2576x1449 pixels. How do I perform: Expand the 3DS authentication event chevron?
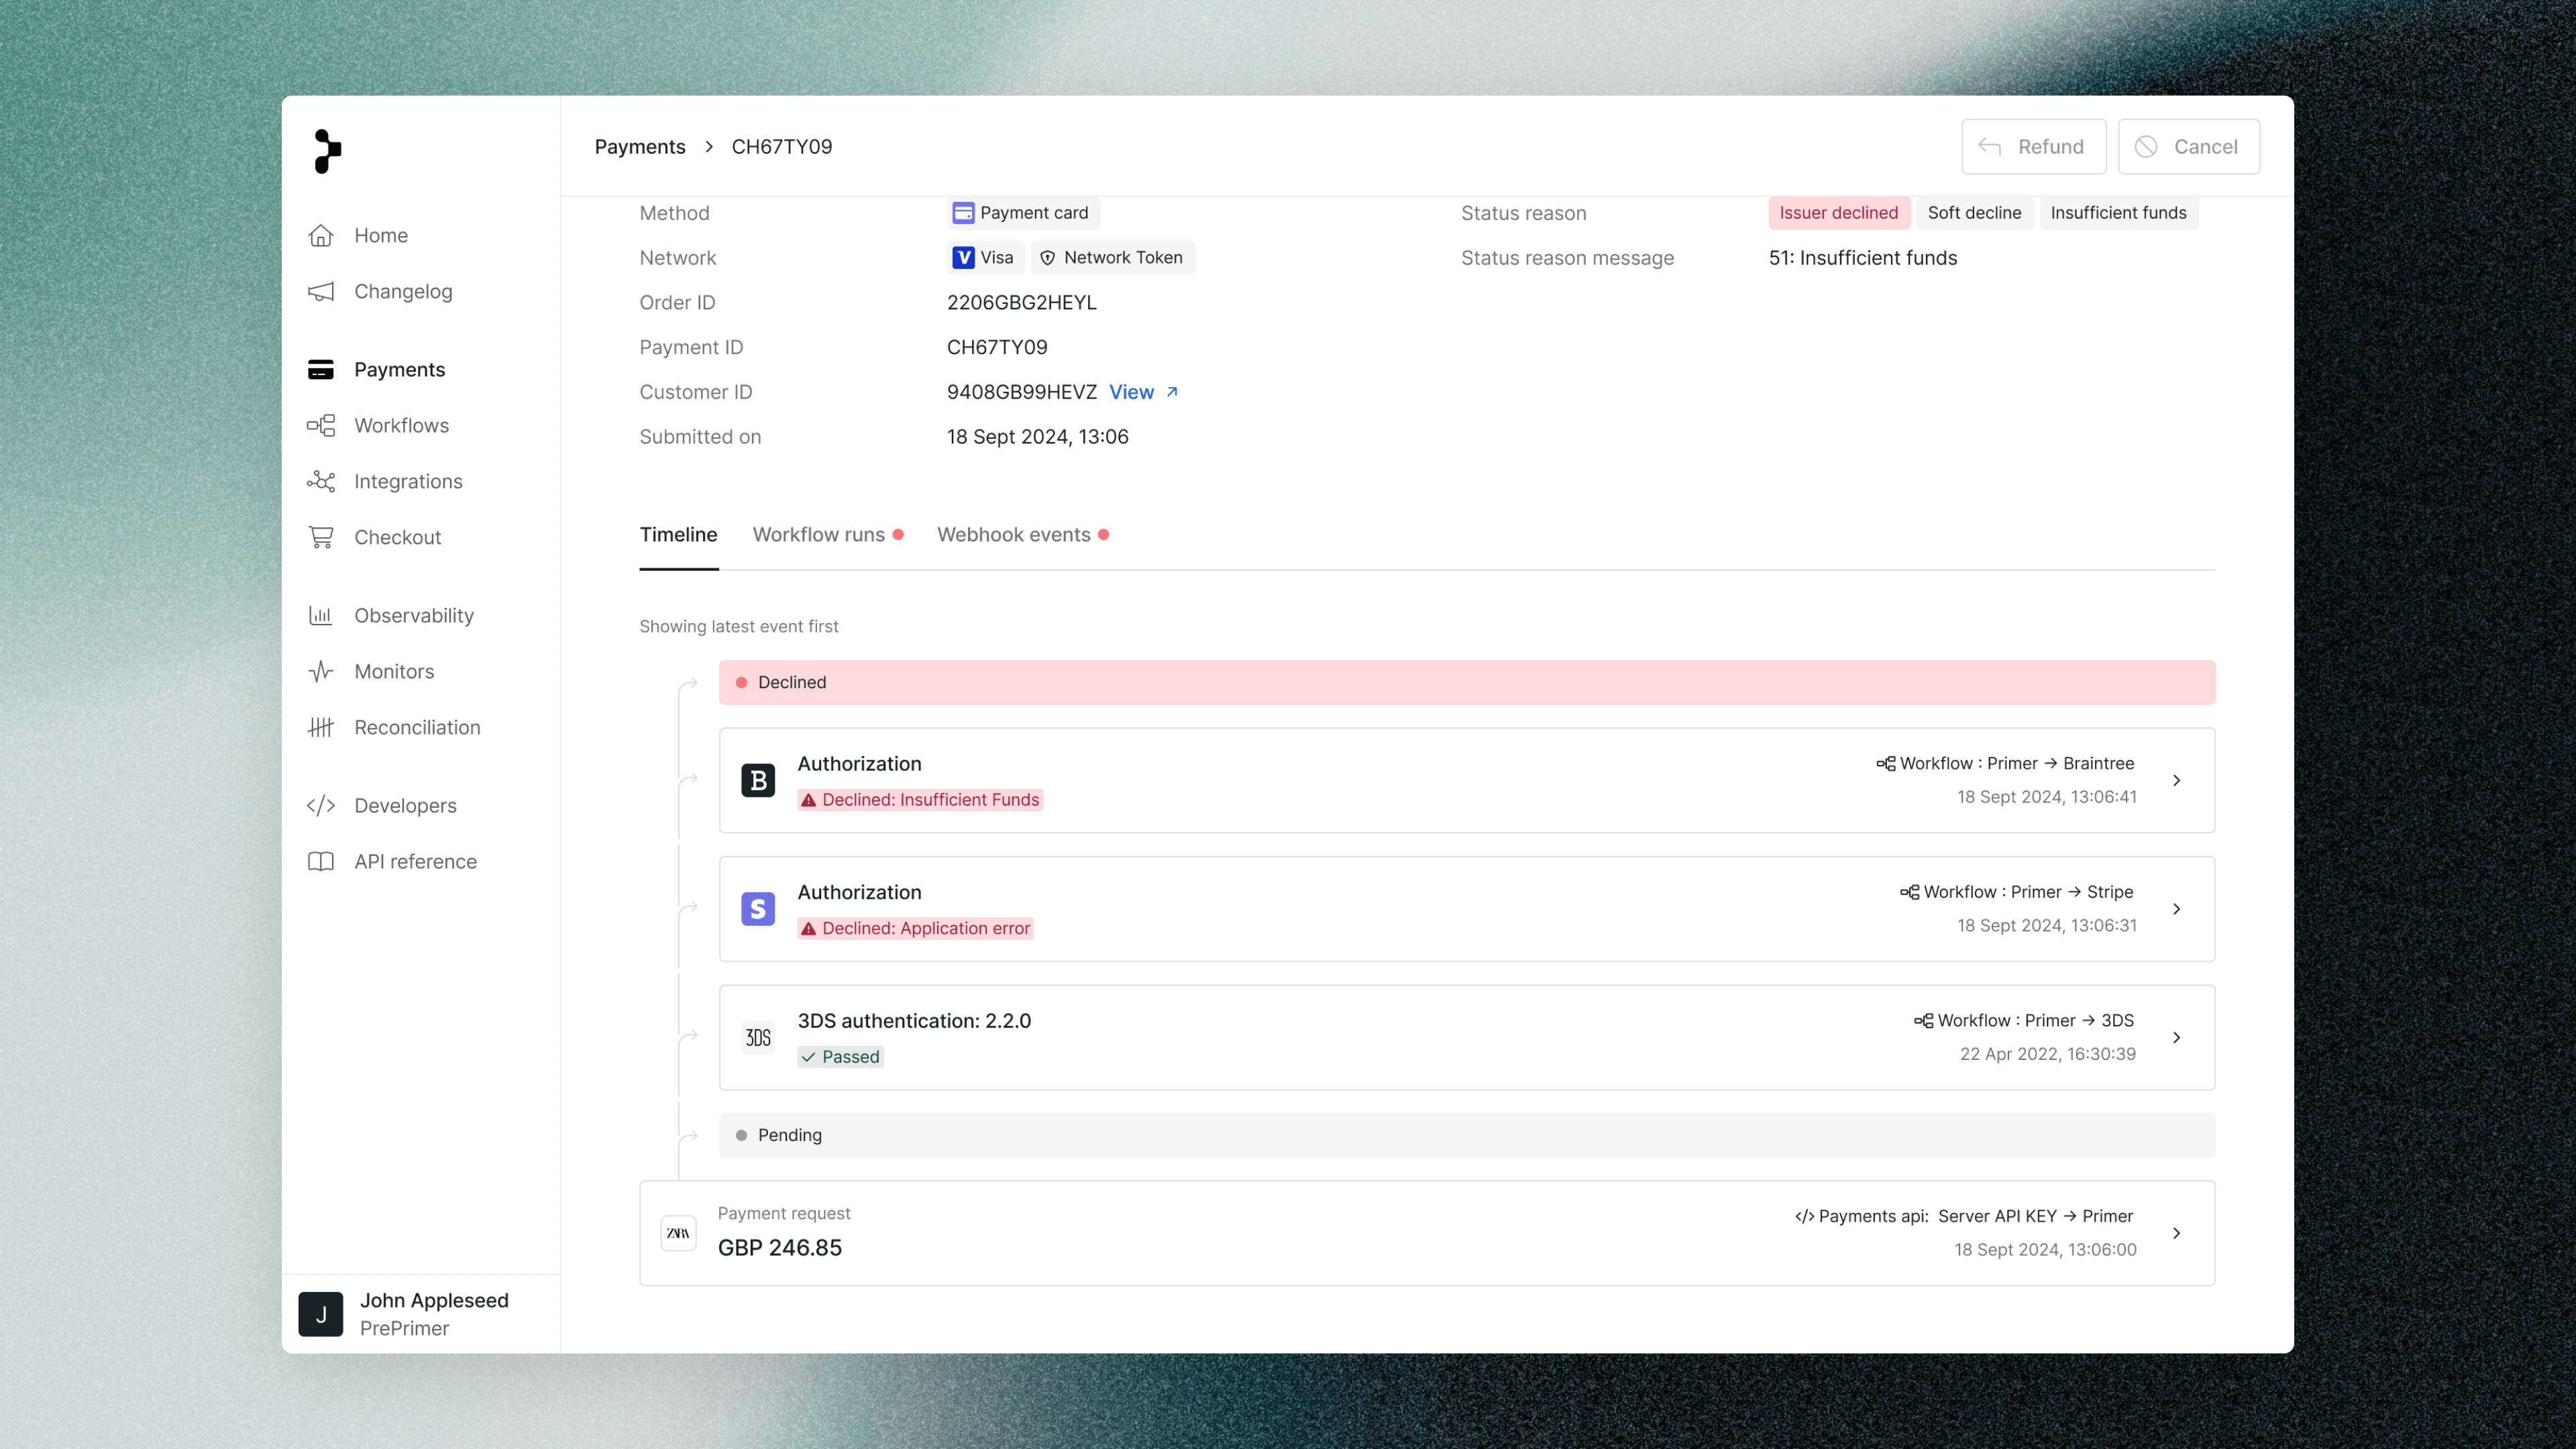point(2176,1038)
